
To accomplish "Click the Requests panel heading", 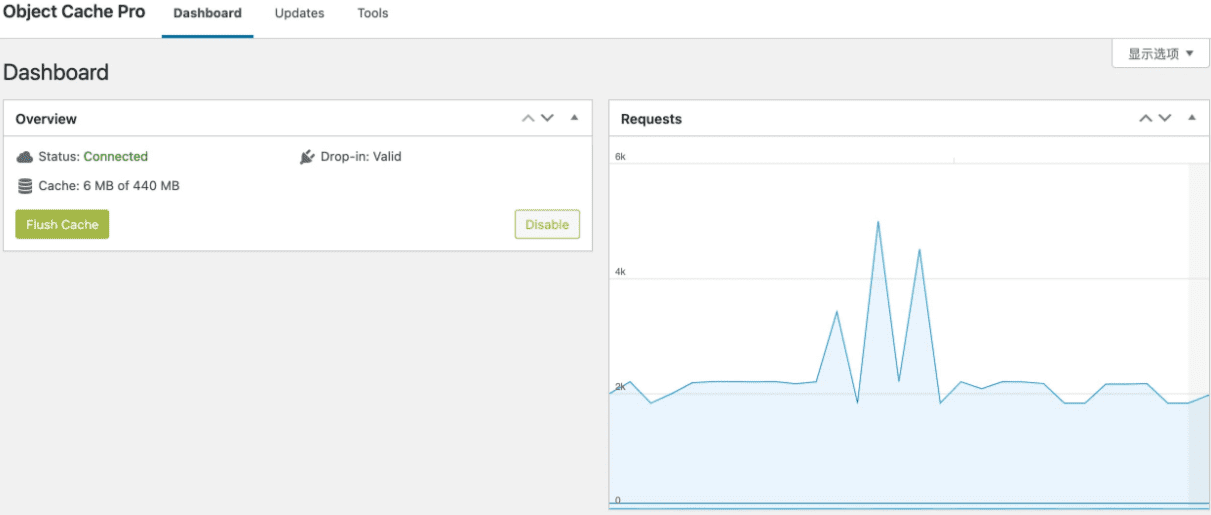I will click(x=651, y=119).
